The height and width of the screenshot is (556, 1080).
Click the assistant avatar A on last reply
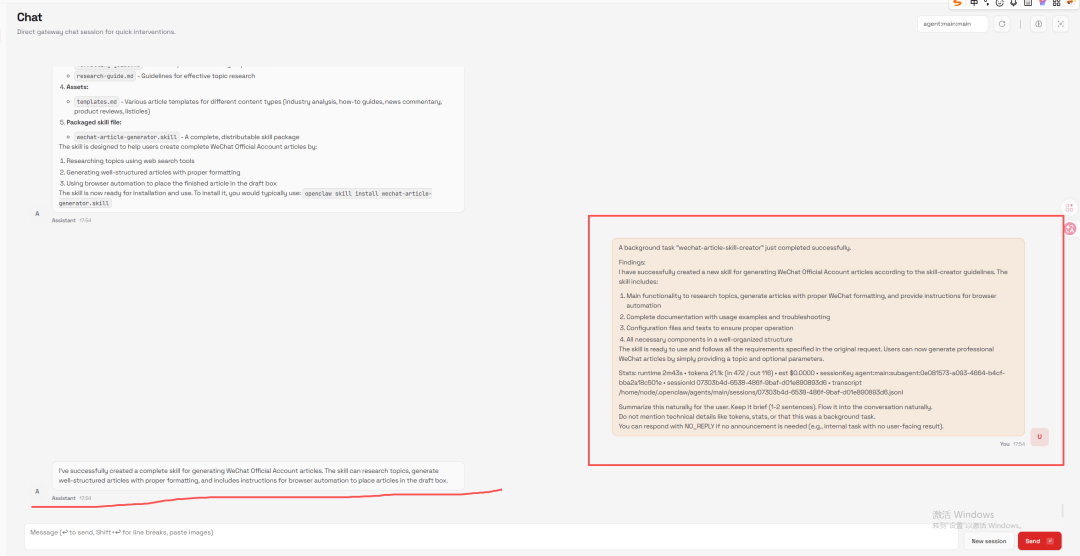tap(37, 491)
